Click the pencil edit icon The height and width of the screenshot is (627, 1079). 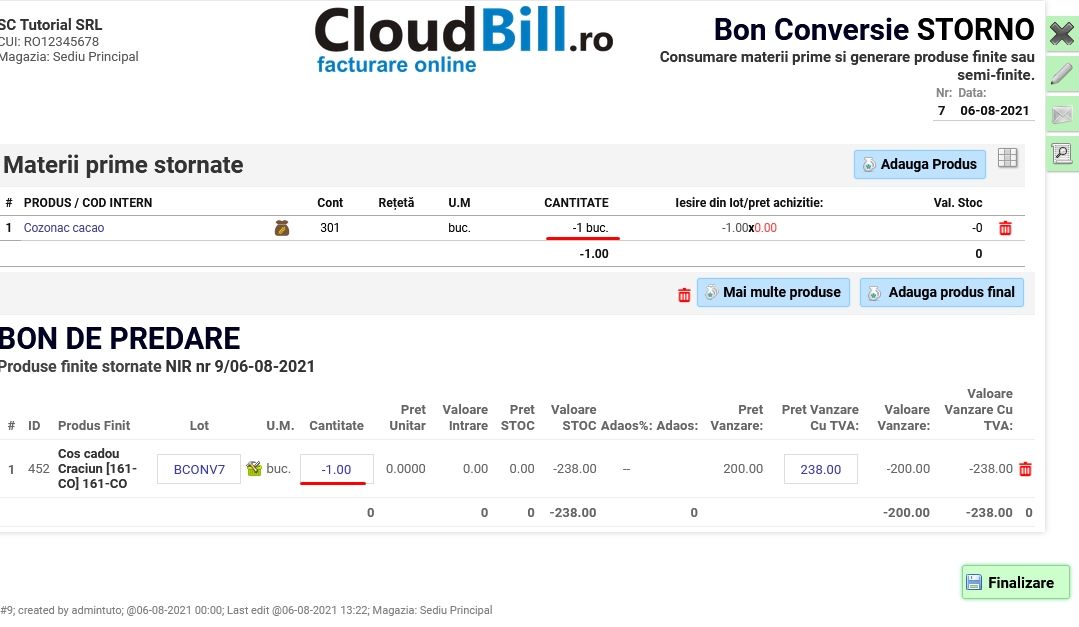pos(1061,74)
